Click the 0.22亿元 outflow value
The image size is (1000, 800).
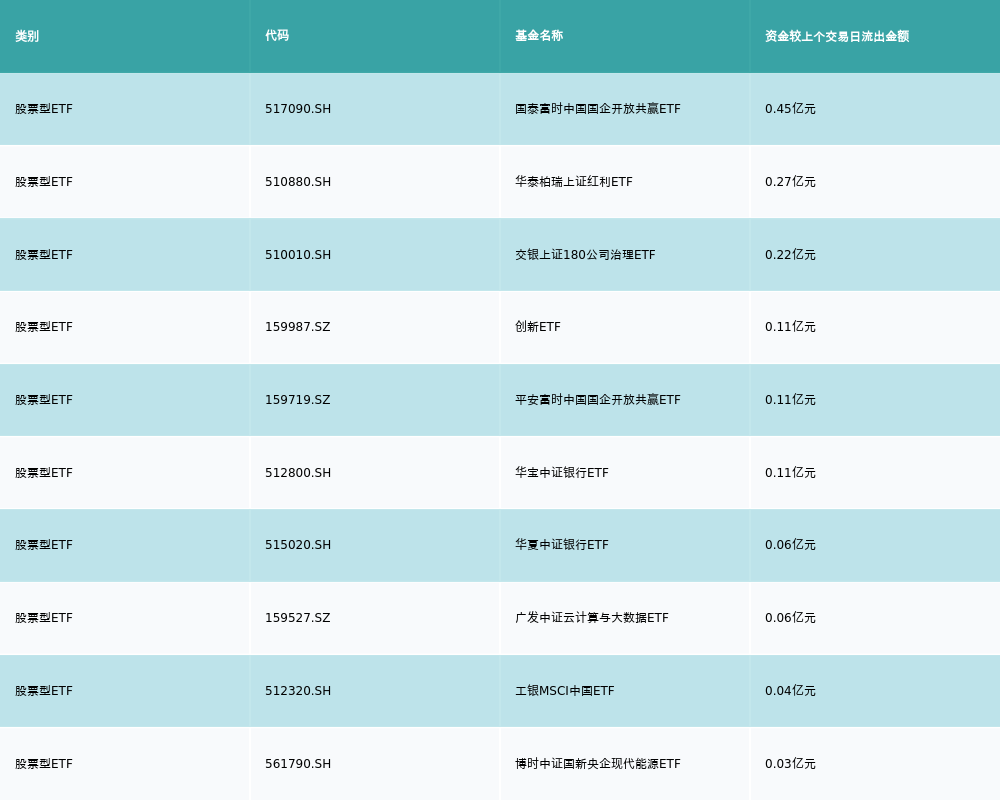(790, 255)
